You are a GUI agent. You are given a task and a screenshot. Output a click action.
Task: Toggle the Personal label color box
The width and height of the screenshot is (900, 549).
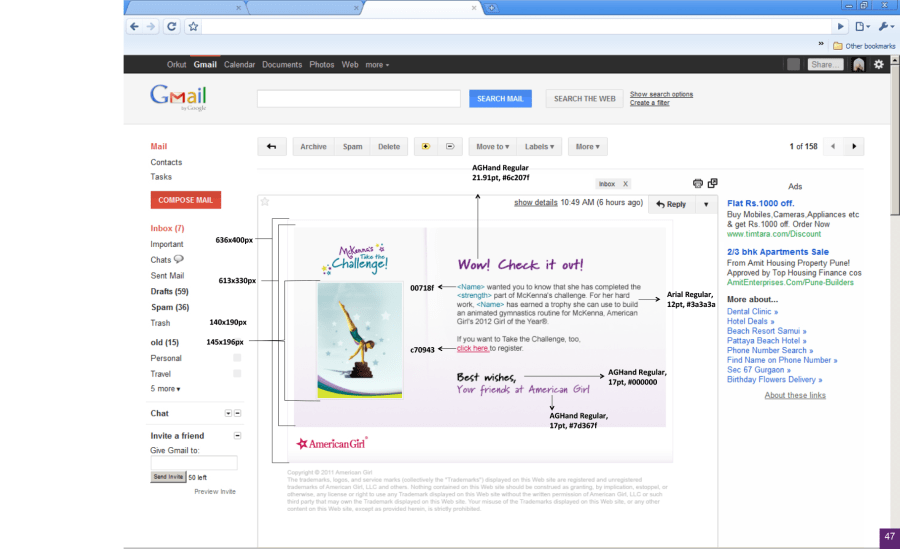point(237,358)
